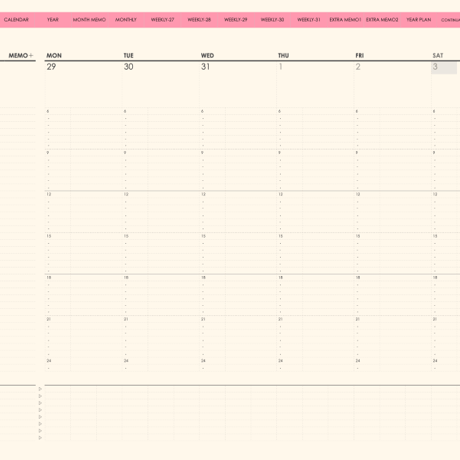
Task: Select the highlighted date 3 under Saturday
Action: click(444, 68)
